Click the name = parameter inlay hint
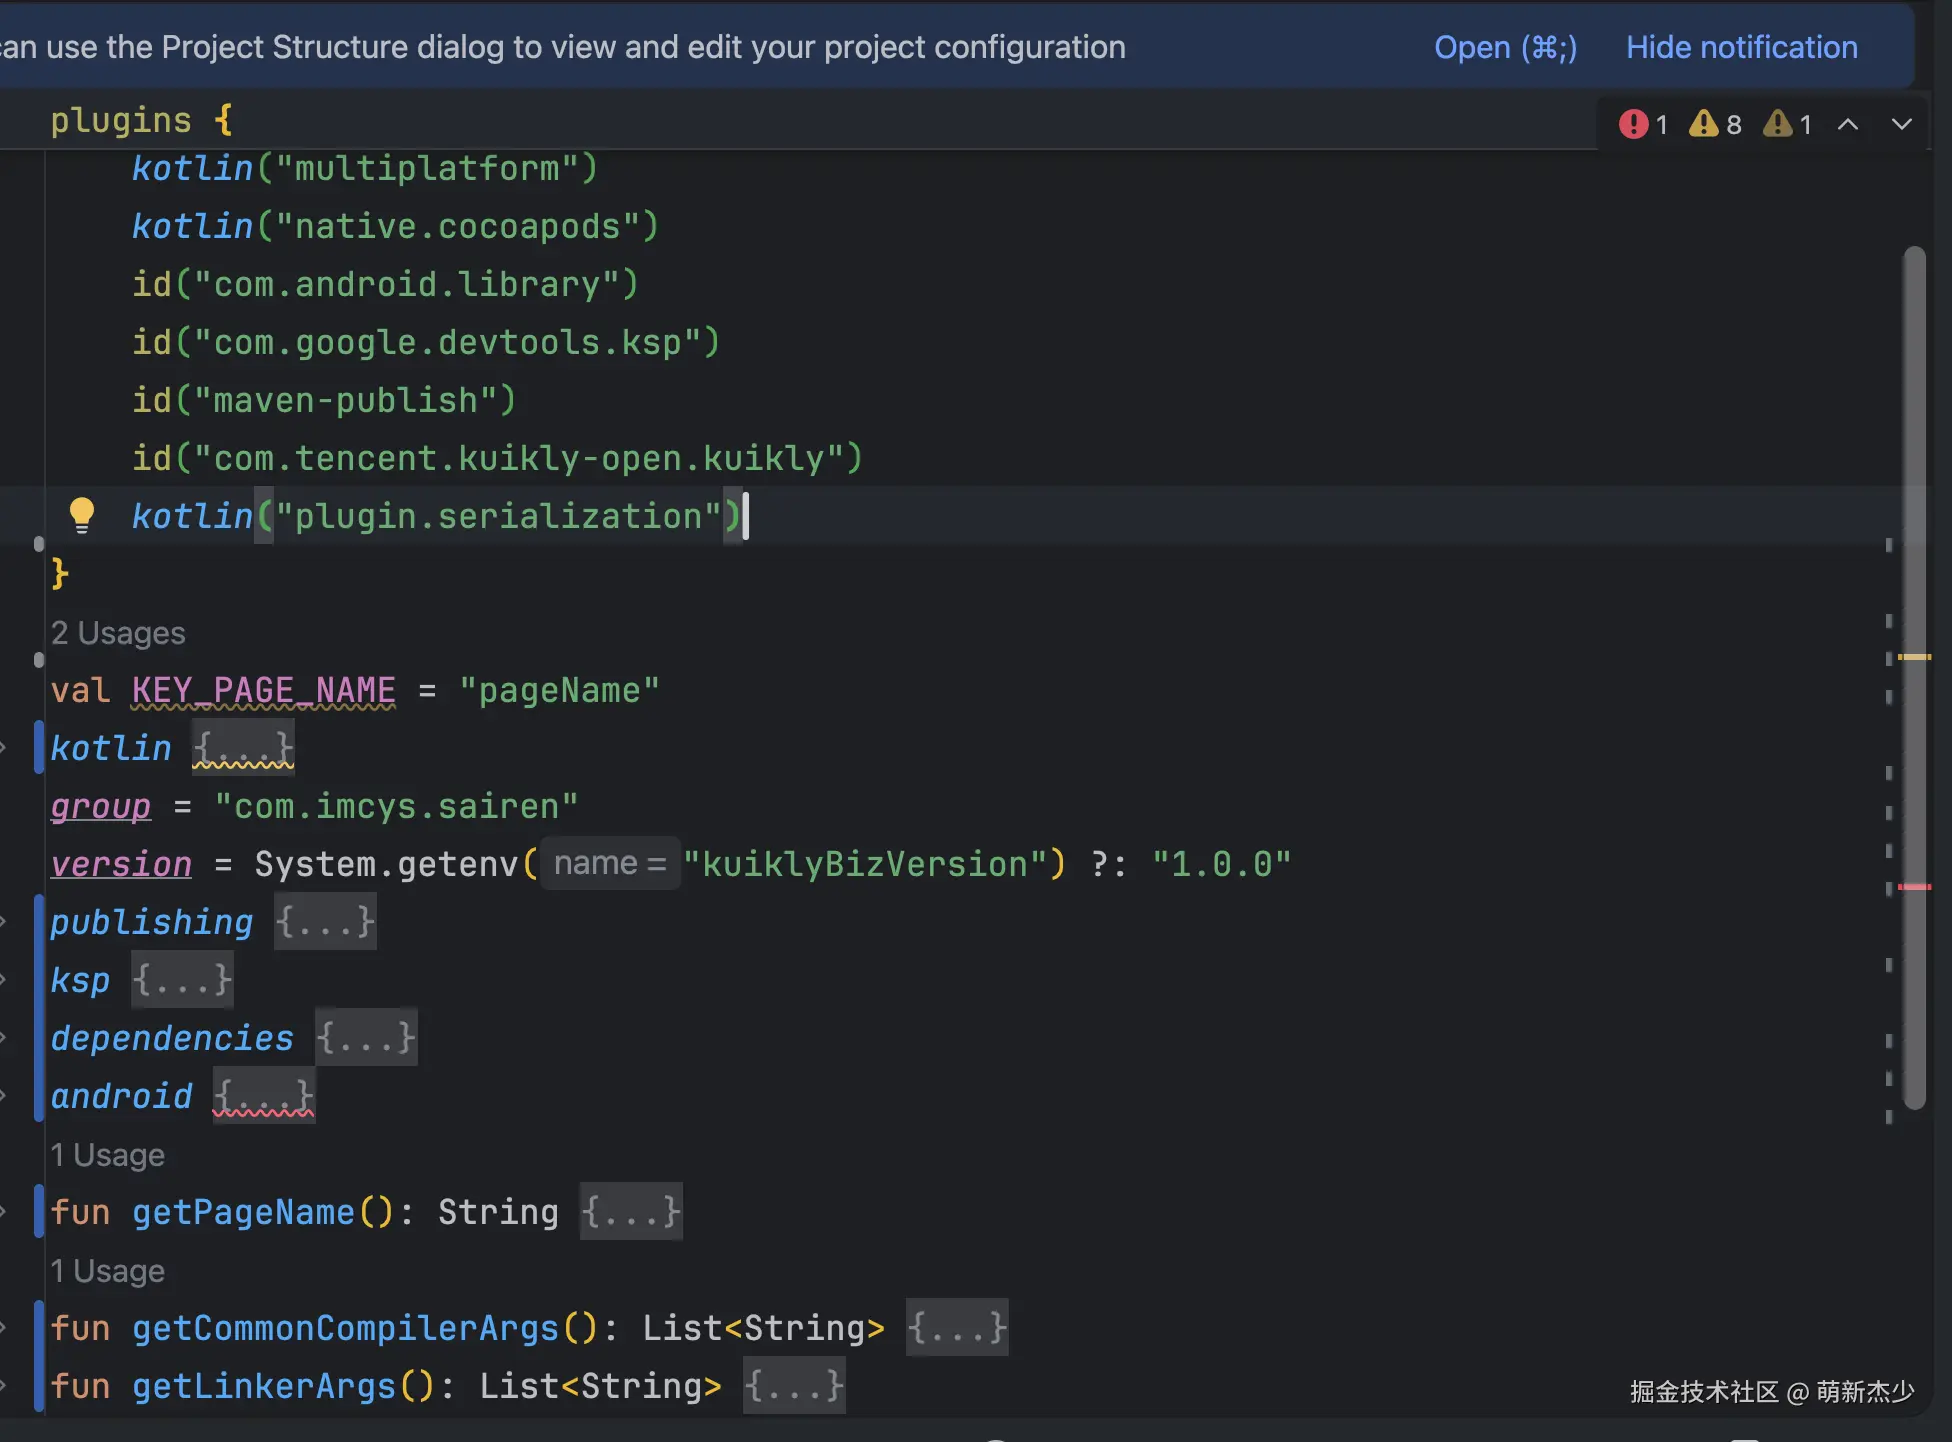 (x=610, y=863)
